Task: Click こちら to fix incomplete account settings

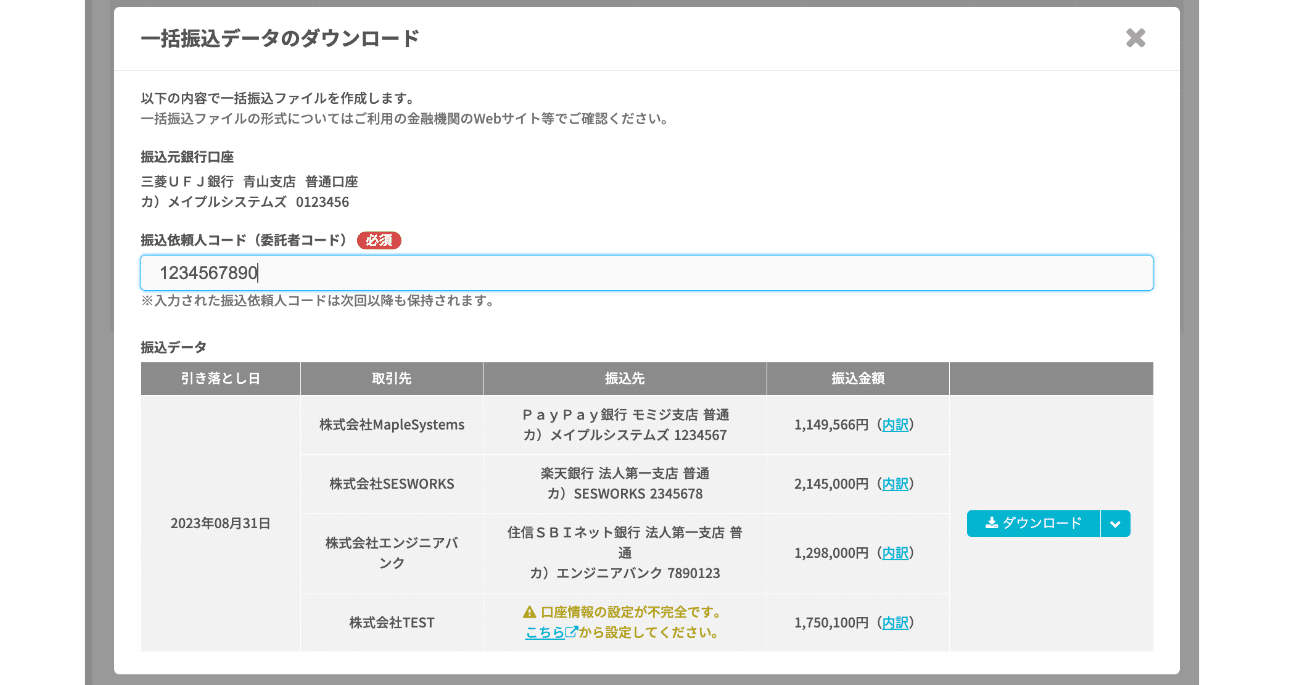Action: click(543, 632)
